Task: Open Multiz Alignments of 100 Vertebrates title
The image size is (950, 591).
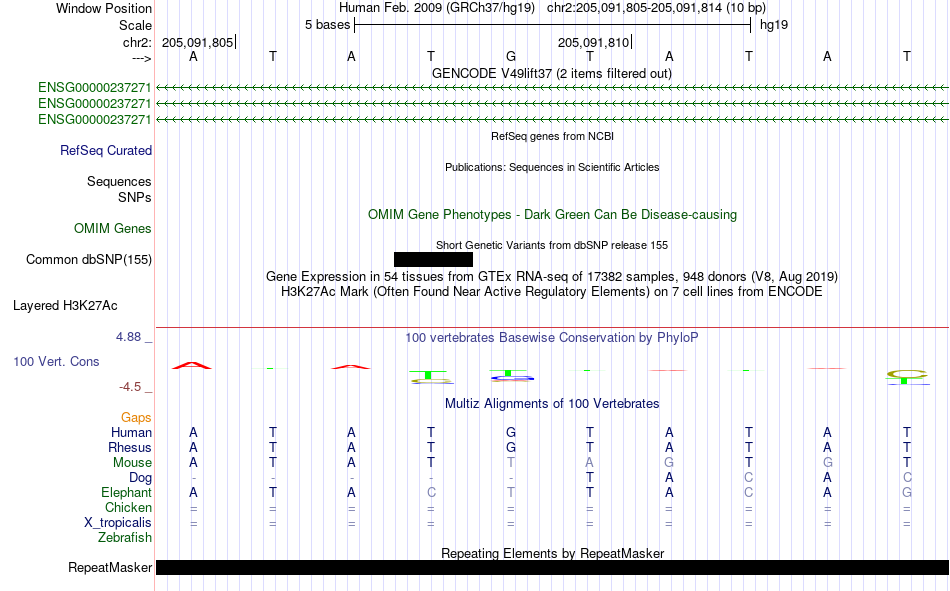Action: coord(552,404)
